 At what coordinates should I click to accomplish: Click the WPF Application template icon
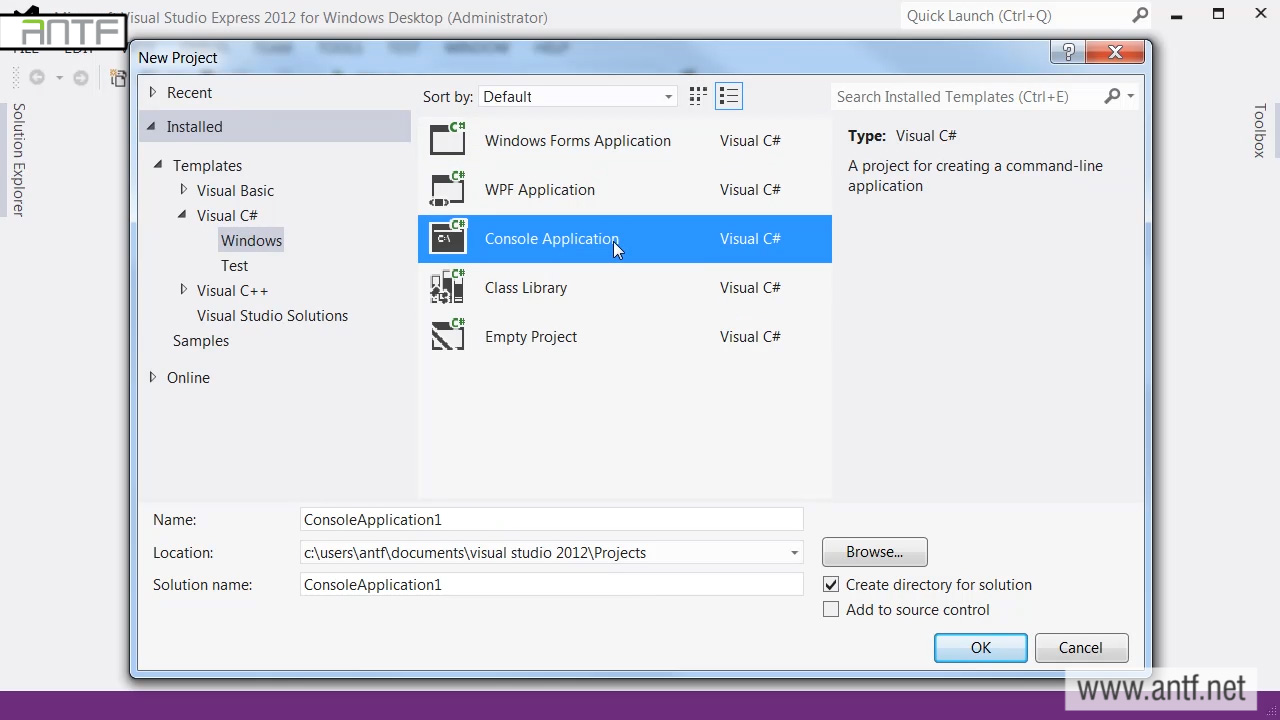coord(448,189)
